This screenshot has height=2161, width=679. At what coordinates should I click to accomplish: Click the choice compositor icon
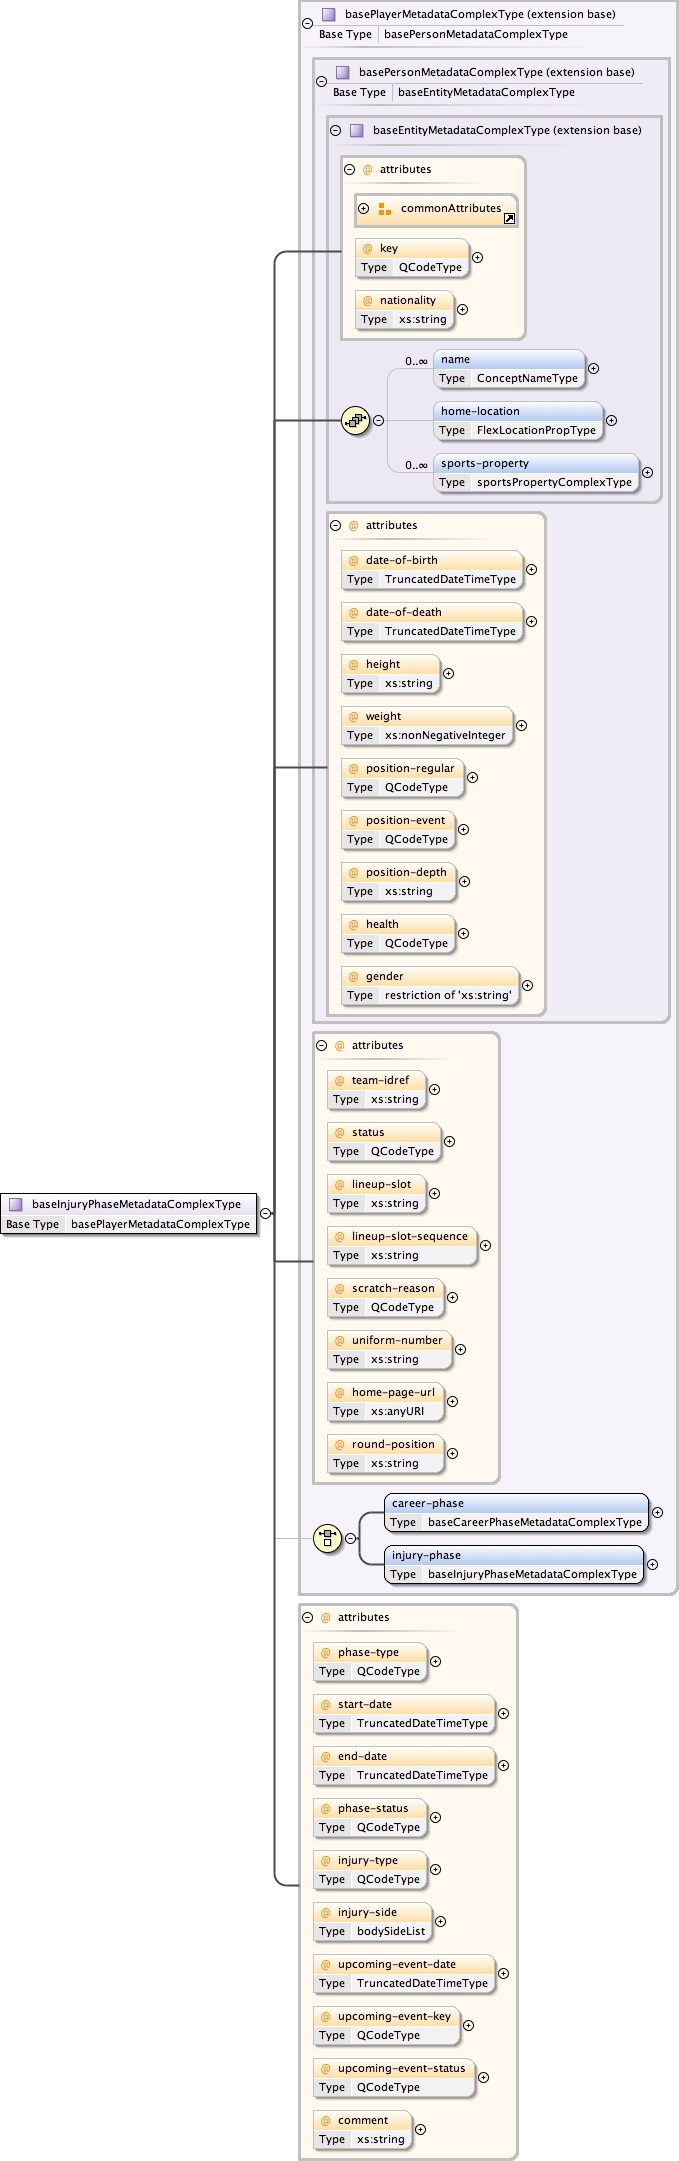pyautogui.click(x=327, y=1538)
